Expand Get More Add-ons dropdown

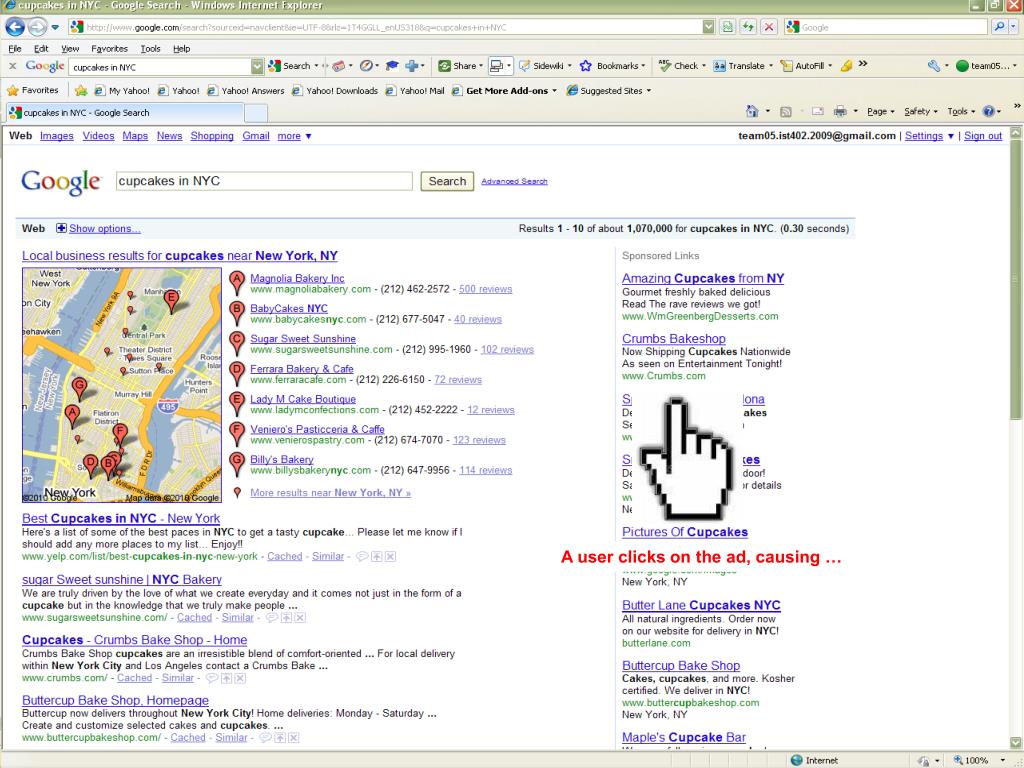pyautogui.click(x=554, y=91)
